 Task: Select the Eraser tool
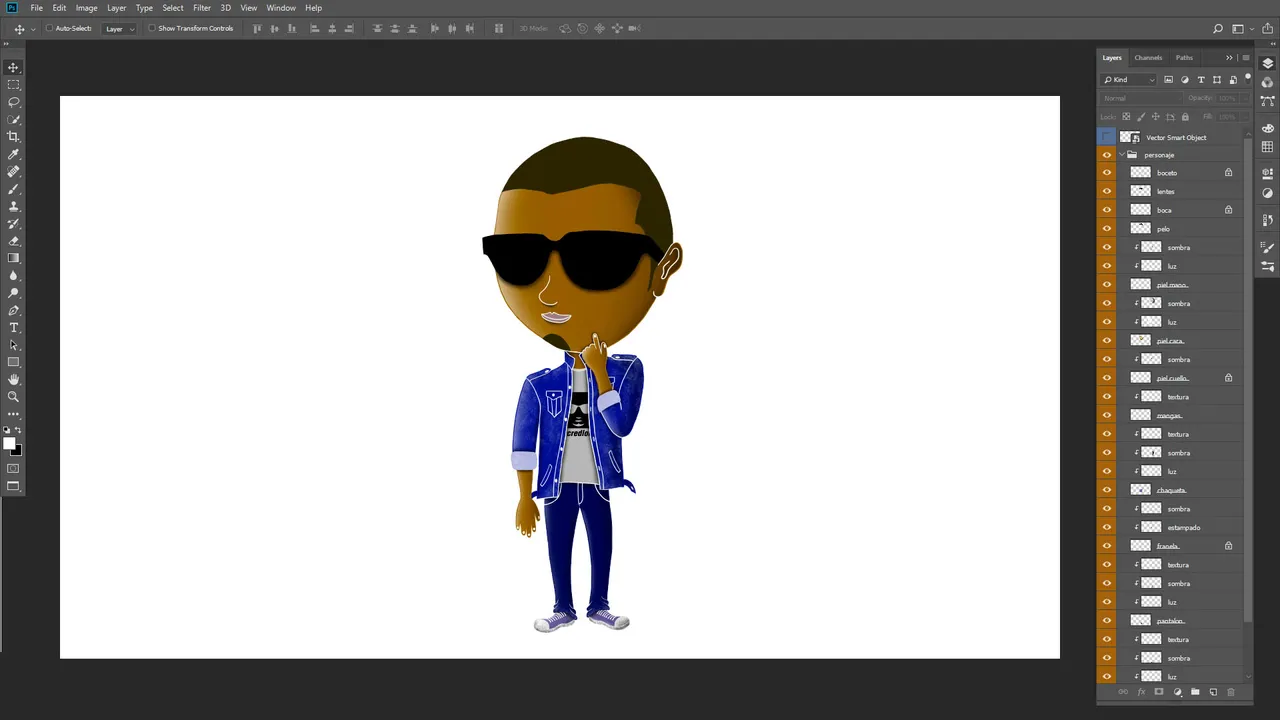click(x=13, y=241)
